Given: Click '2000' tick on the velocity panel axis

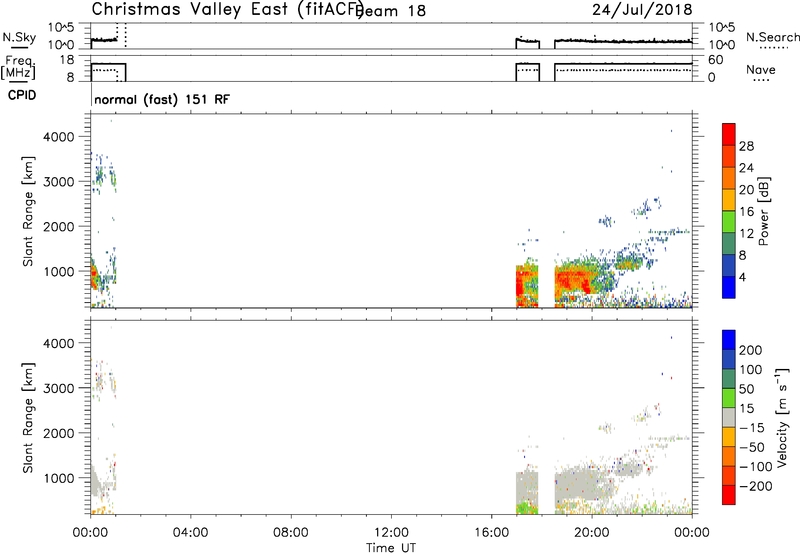Looking at the screenshot, I should click(x=59, y=433).
